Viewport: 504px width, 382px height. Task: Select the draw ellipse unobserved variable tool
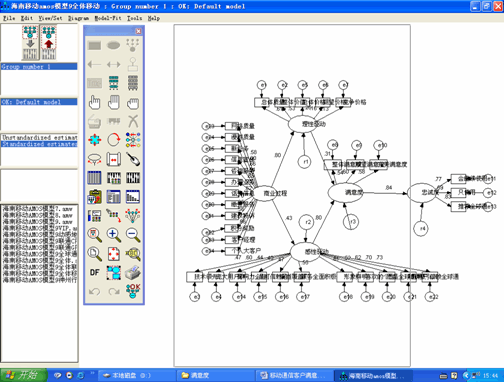(114, 45)
